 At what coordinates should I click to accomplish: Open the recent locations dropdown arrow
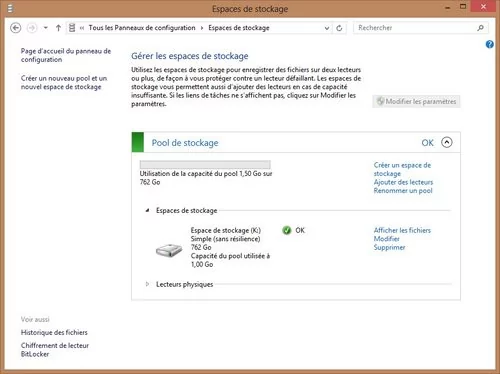[46, 28]
